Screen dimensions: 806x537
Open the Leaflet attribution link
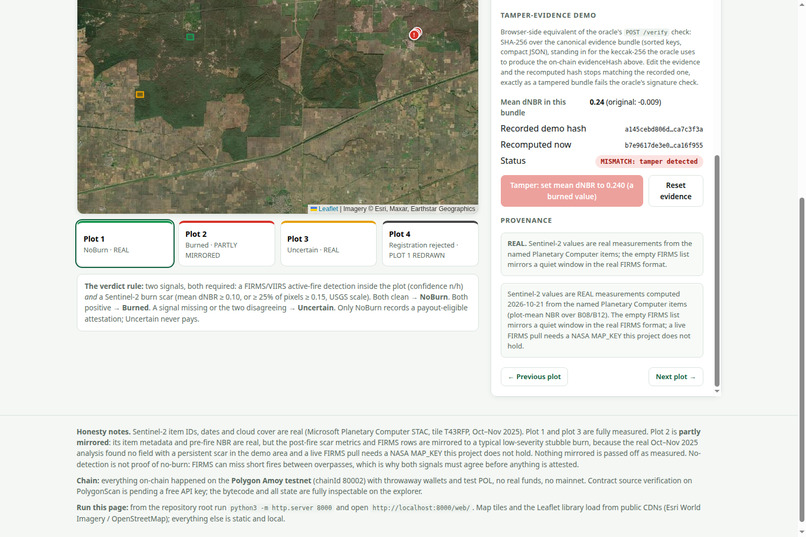point(328,209)
